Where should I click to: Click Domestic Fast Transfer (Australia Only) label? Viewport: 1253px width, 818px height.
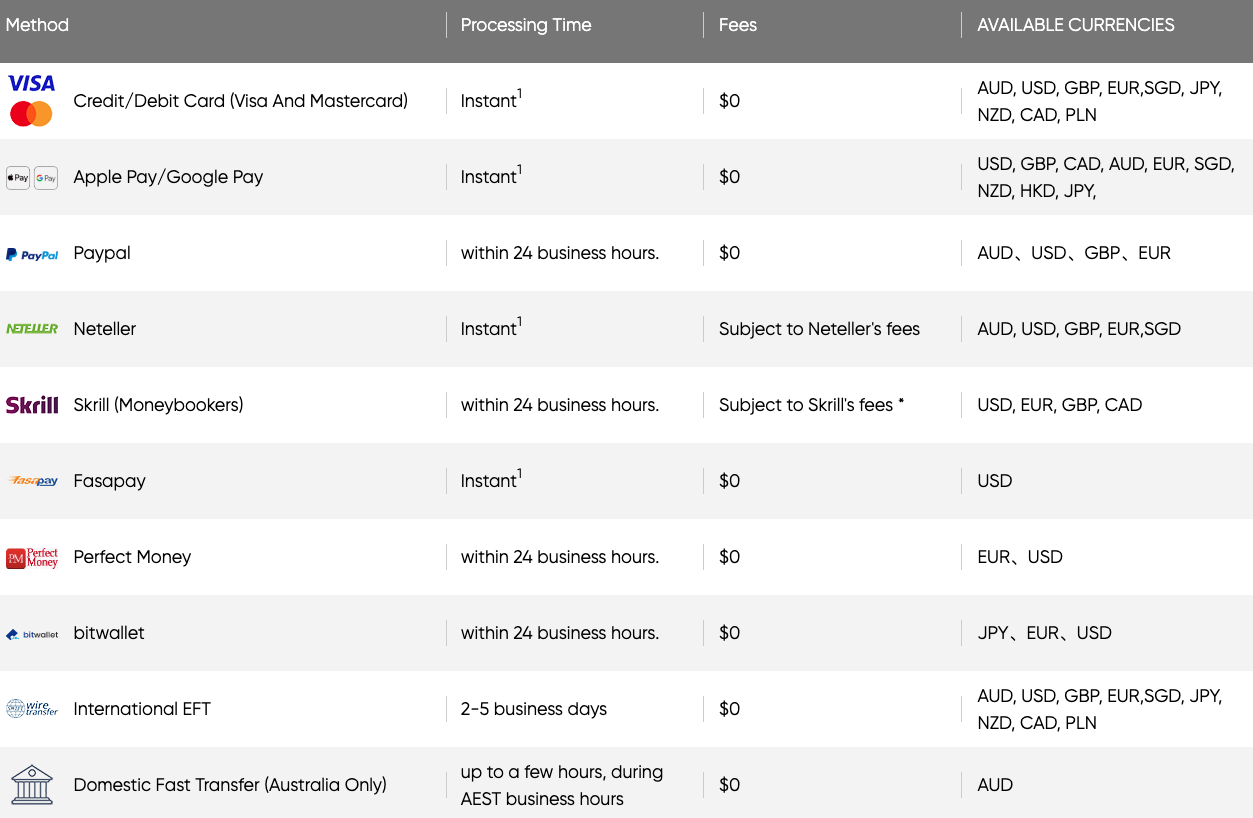(230, 785)
